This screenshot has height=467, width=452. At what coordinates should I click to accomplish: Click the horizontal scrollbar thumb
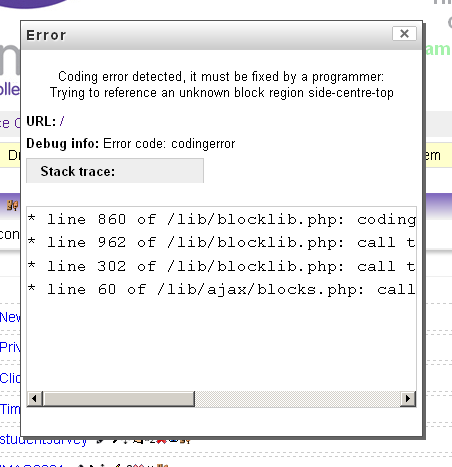119,399
